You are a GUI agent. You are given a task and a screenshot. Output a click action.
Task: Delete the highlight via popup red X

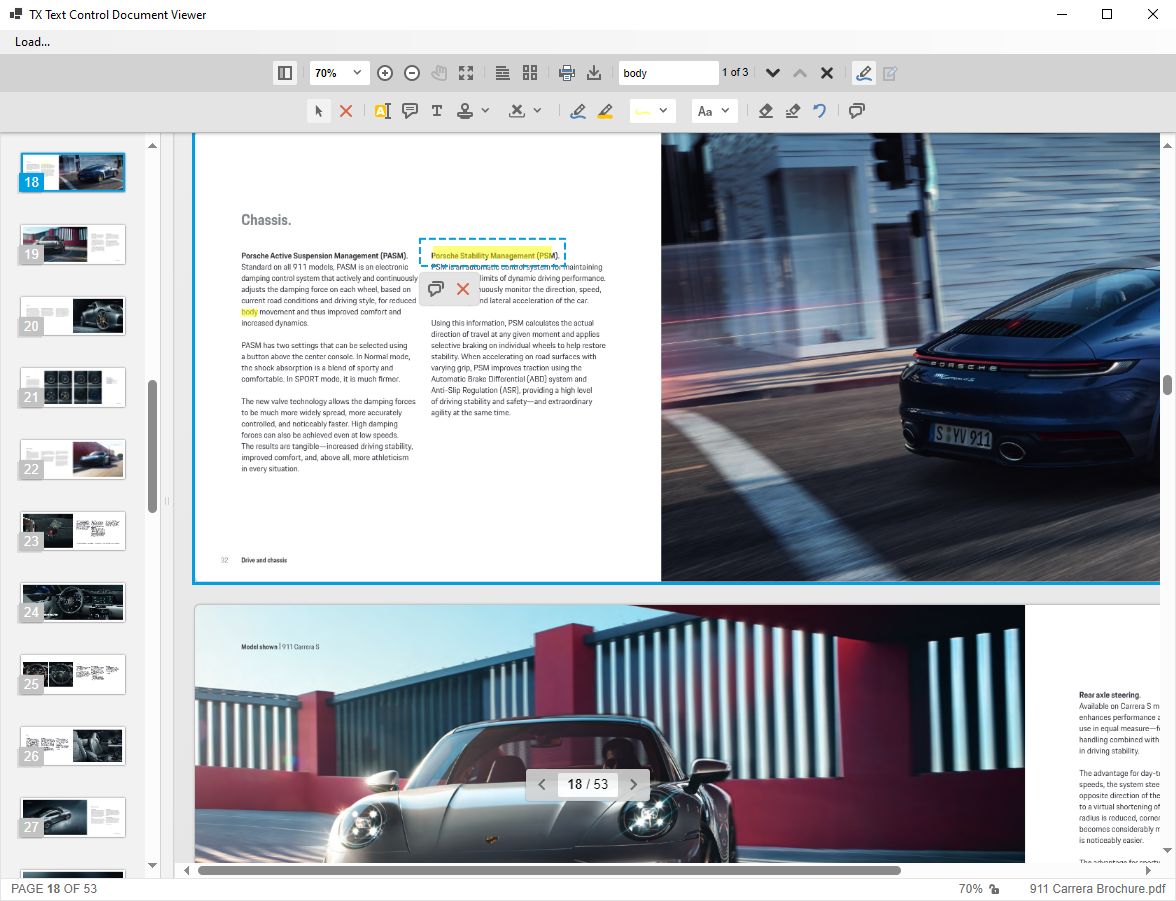463,289
